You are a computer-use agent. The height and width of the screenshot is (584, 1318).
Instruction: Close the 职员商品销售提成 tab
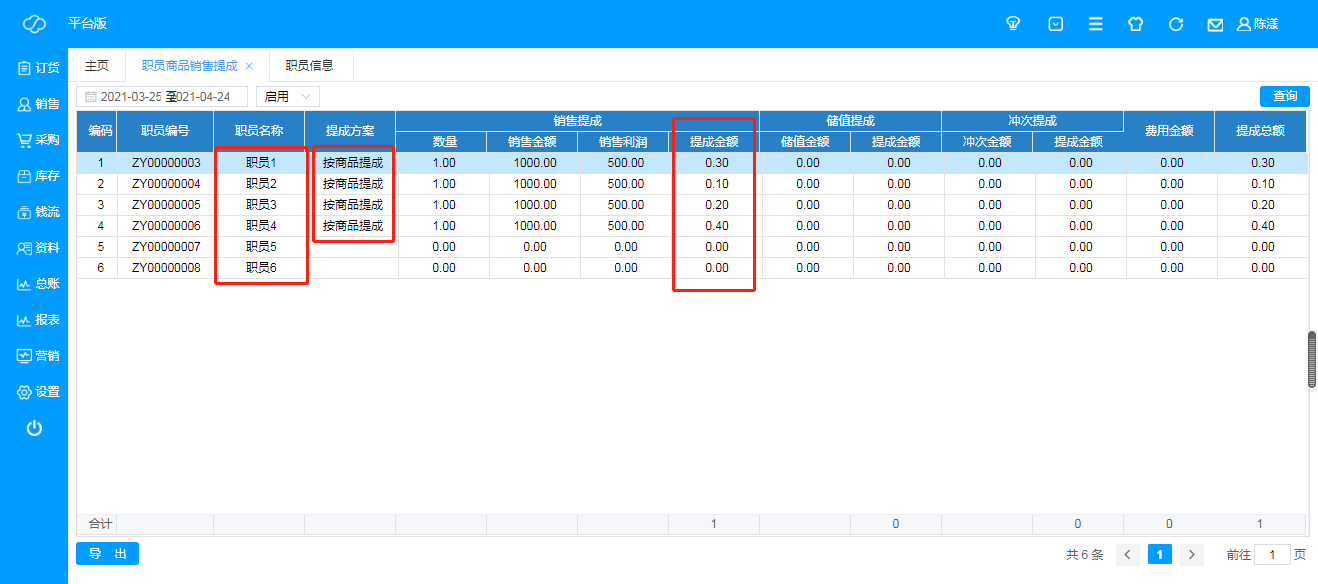click(249, 66)
